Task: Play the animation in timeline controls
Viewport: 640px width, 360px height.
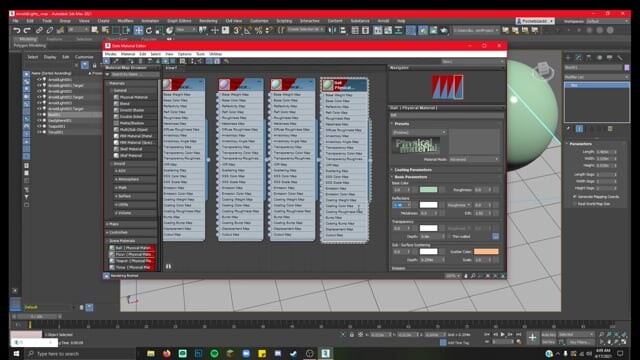Action: [502, 334]
